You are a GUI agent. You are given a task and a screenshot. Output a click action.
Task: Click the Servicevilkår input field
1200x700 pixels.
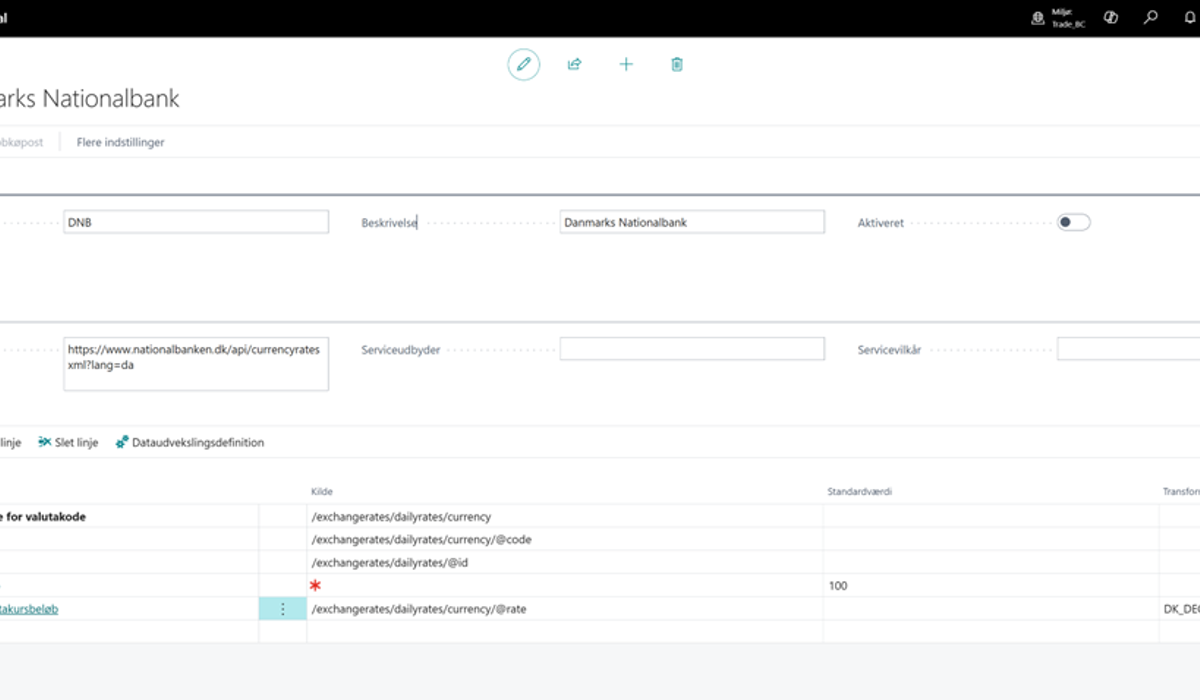pos(1128,349)
